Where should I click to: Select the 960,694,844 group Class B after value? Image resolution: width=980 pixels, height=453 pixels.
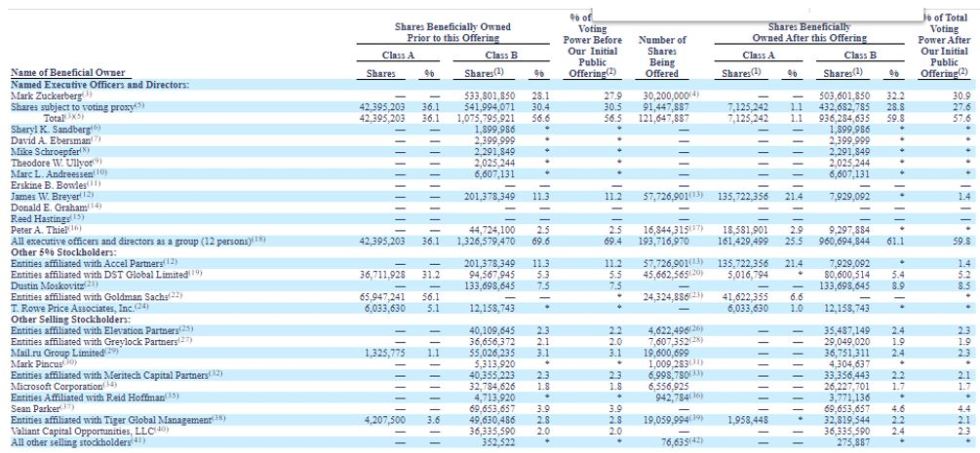tap(844, 240)
